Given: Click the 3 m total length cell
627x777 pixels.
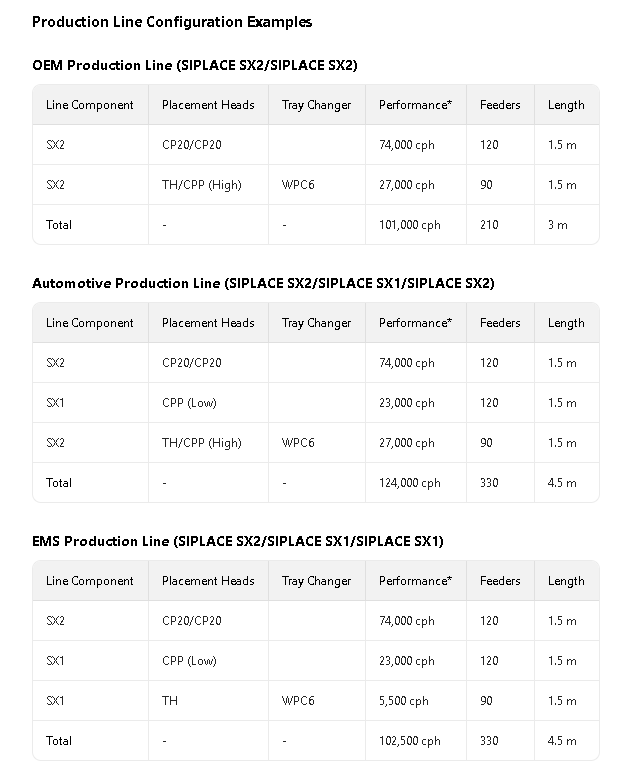Looking at the screenshot, I should (557, 225).
